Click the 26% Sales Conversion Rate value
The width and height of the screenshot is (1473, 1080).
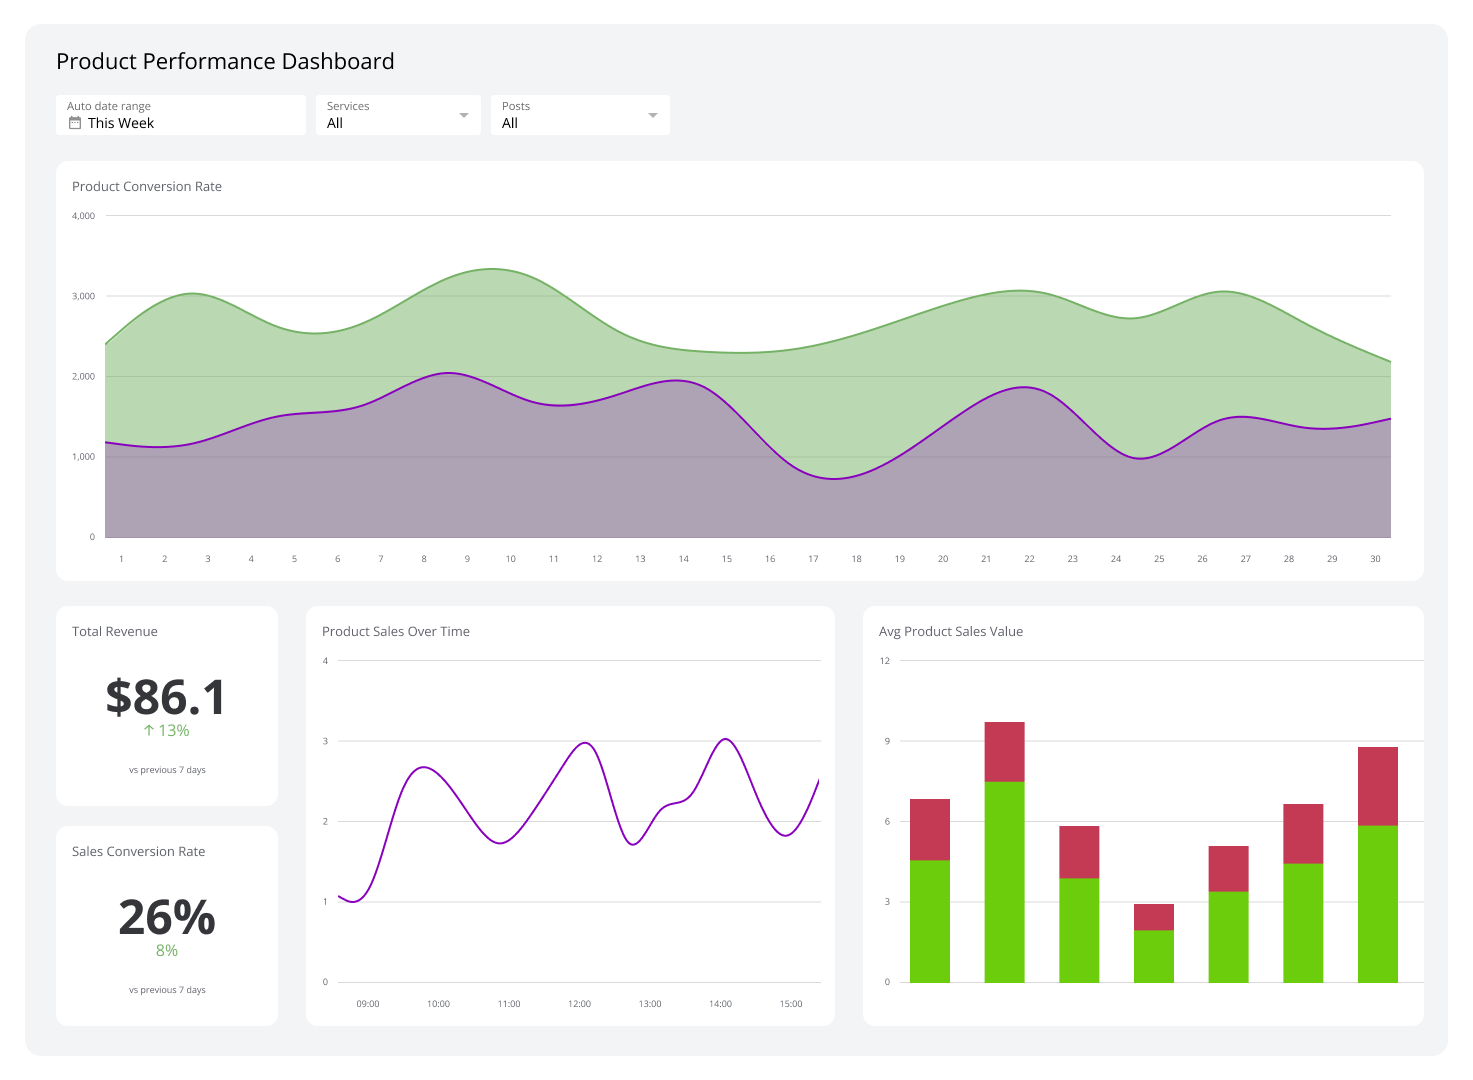[166, 917]
